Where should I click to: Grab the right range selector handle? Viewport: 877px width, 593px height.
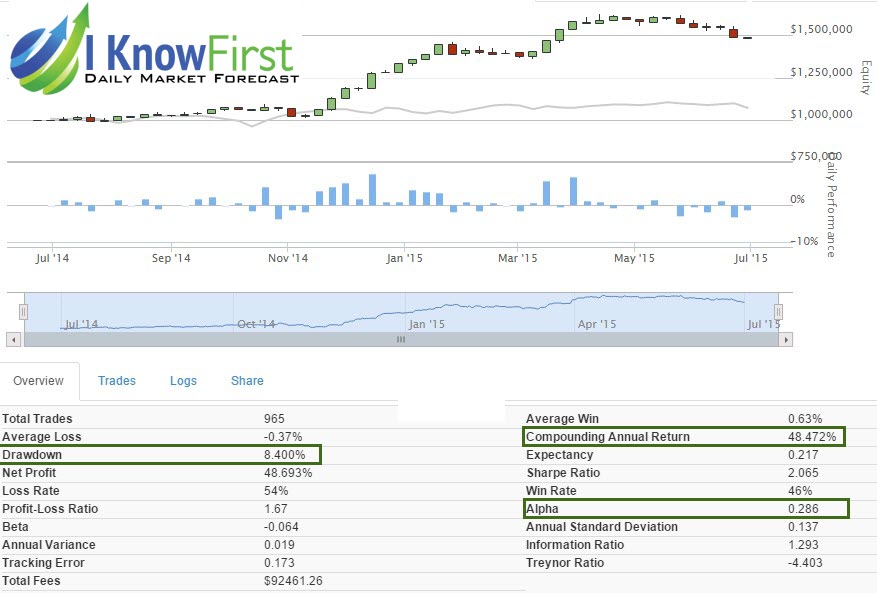(x=778, y=312)
